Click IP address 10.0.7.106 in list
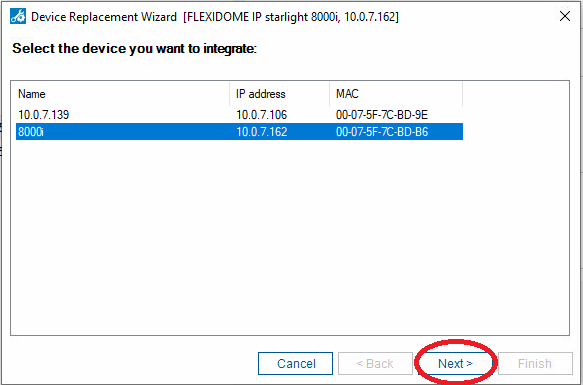This screenshot has height=385, width=583. click(x=262, y=115)
